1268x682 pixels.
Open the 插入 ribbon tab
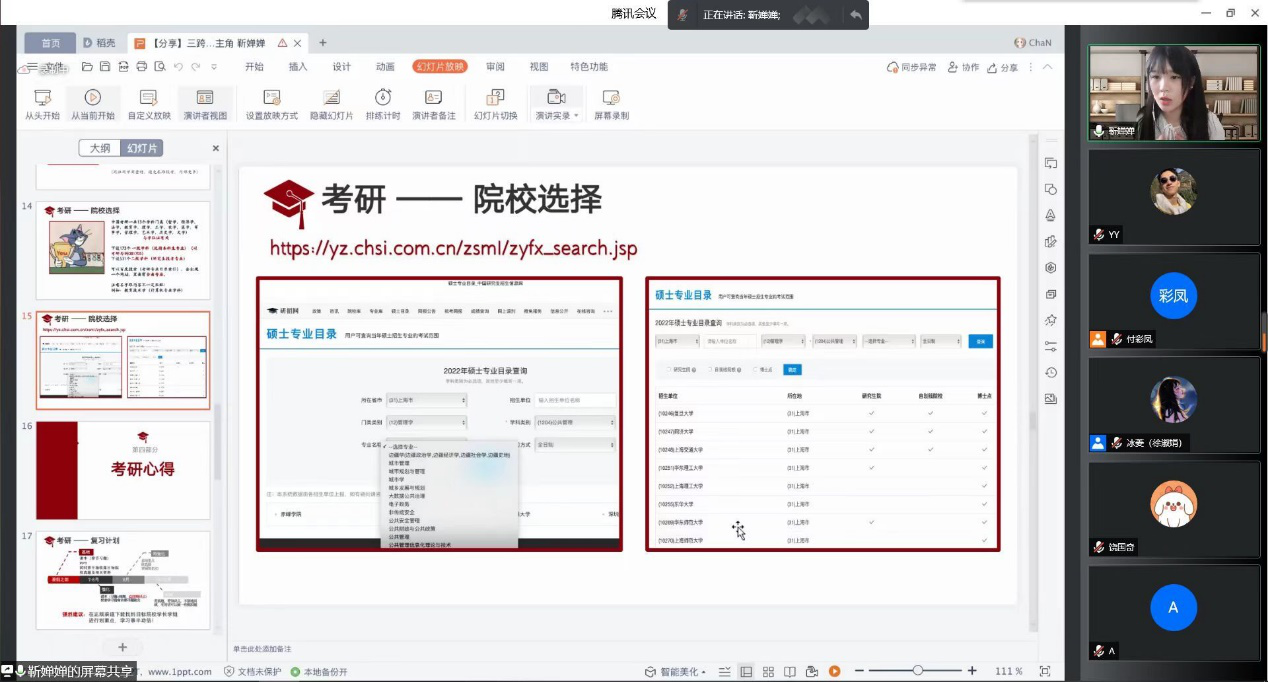coord(298,67)
